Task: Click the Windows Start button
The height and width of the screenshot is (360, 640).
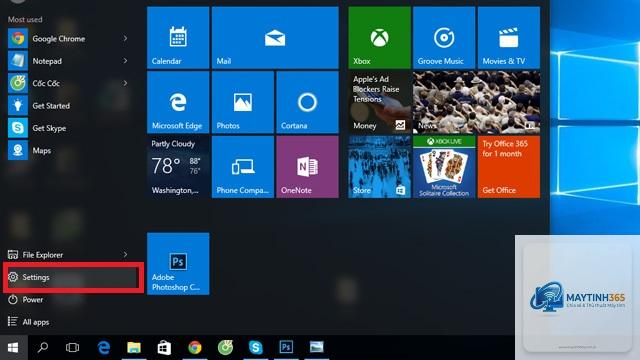Action: point(13,348)
